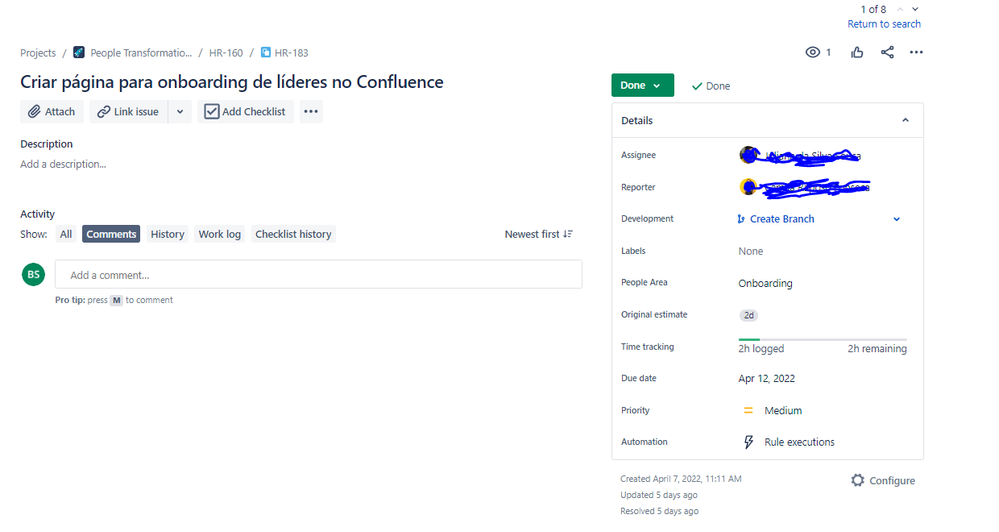Image resolution: width=999 pixels, height=532 pixels.
Task: Edit People Area value Onboarding
Action: [765, 283]
